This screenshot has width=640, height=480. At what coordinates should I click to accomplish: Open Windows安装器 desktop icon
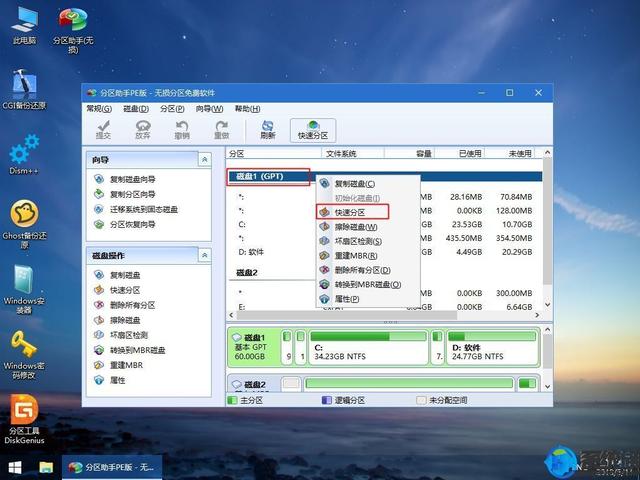pyautogui.click(x=24, y=289)
